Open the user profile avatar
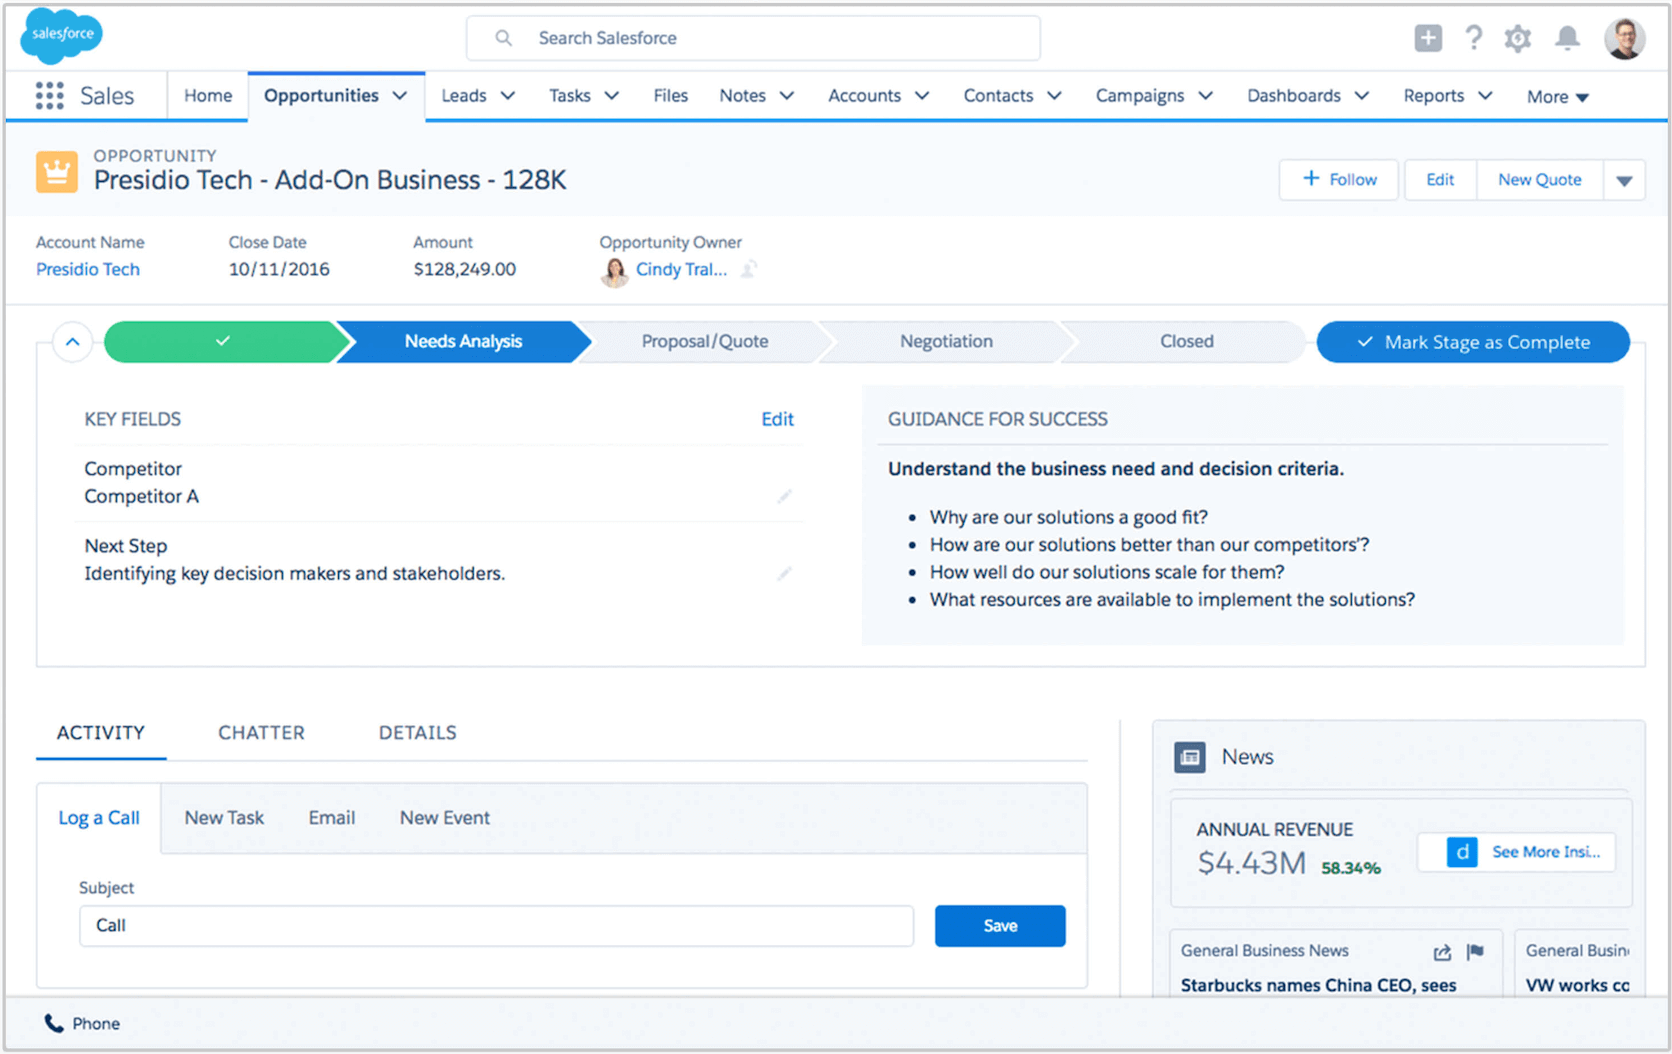Screen dimensions: 1672x1054 1624,38
